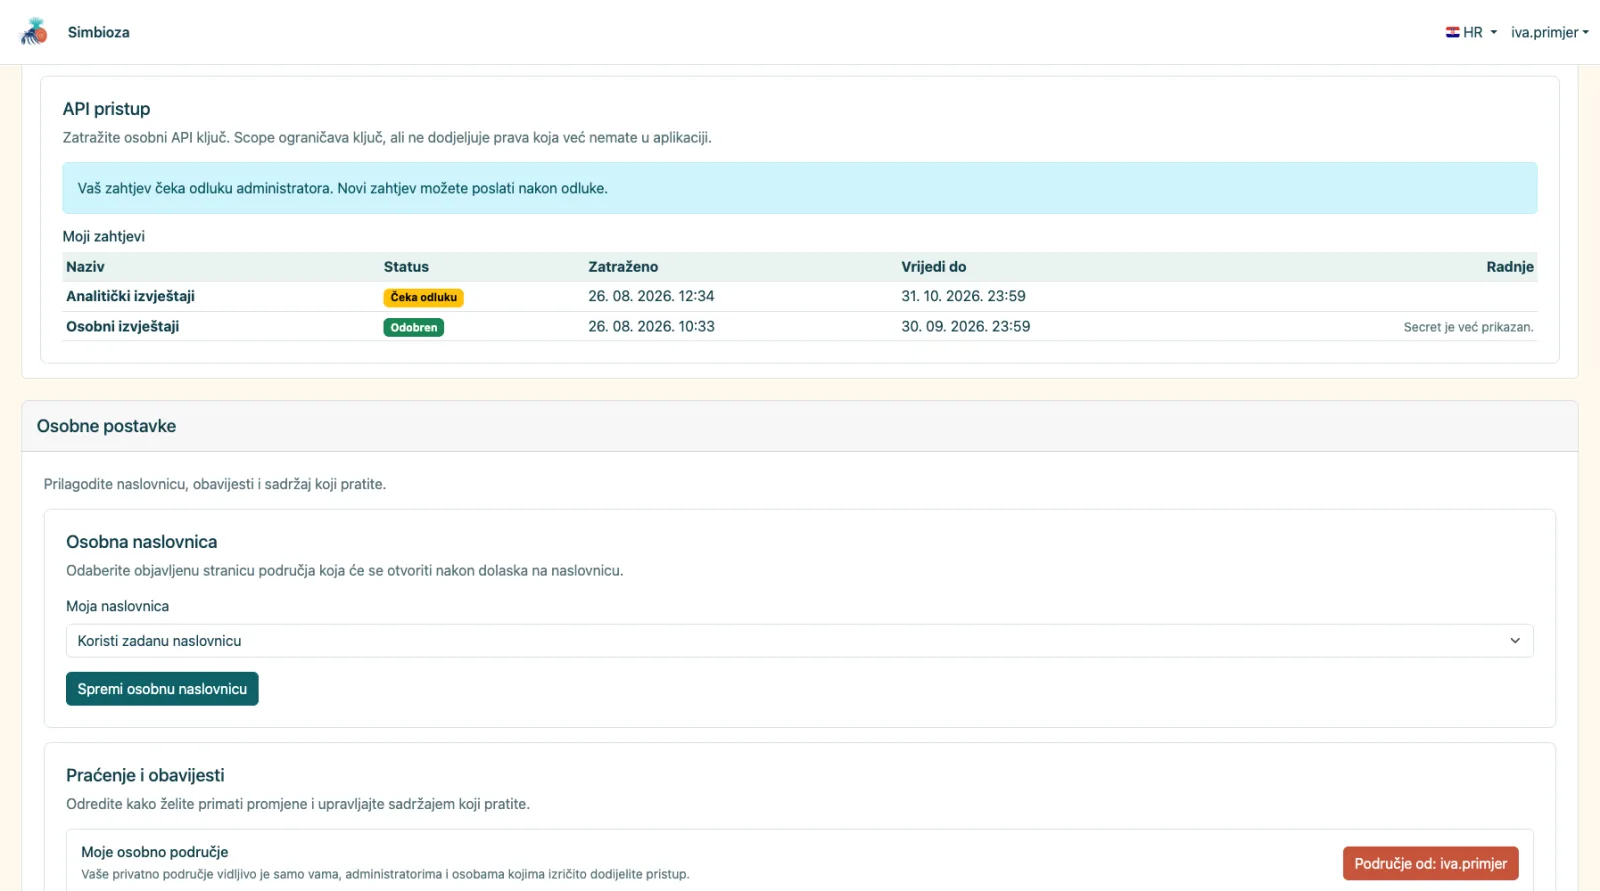Click the Croatian flag icon
The width and height of the screenshot is (1600, 891).
1452,32
